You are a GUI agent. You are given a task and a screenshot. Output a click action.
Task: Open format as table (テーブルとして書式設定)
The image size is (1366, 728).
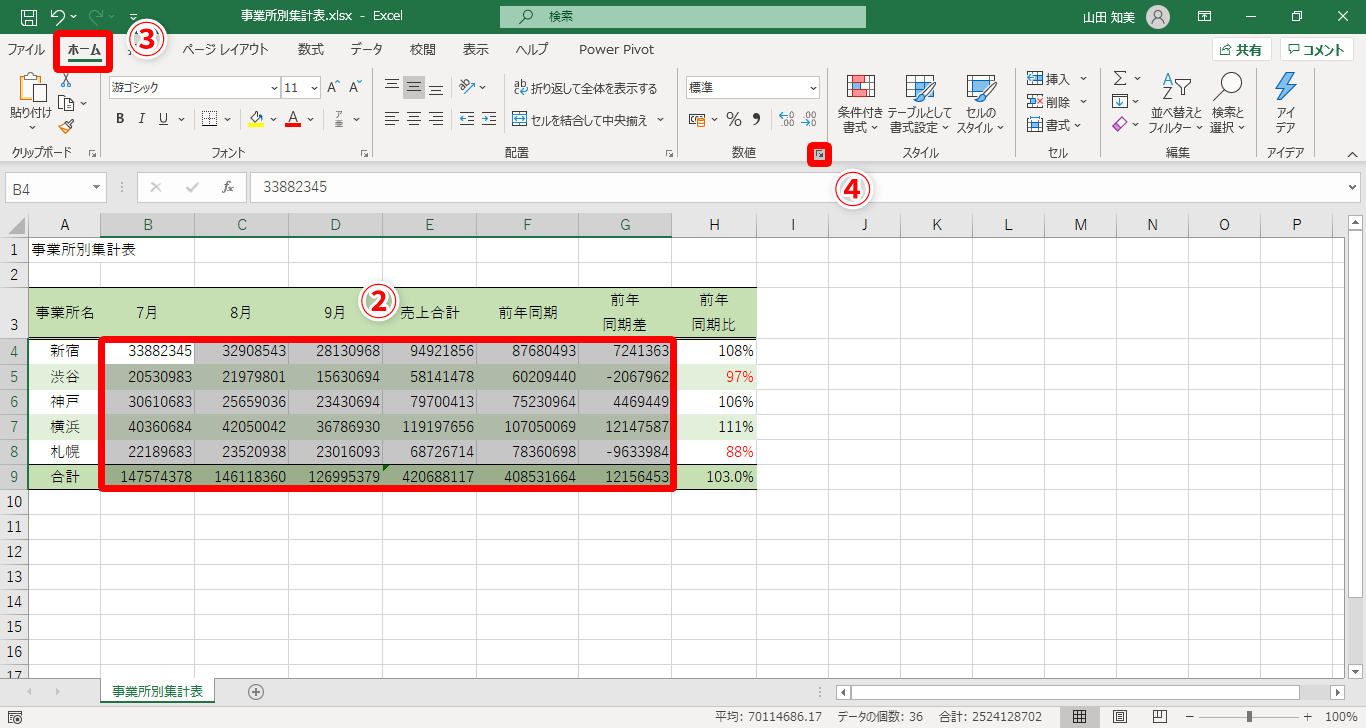click(x=920, y=104)
